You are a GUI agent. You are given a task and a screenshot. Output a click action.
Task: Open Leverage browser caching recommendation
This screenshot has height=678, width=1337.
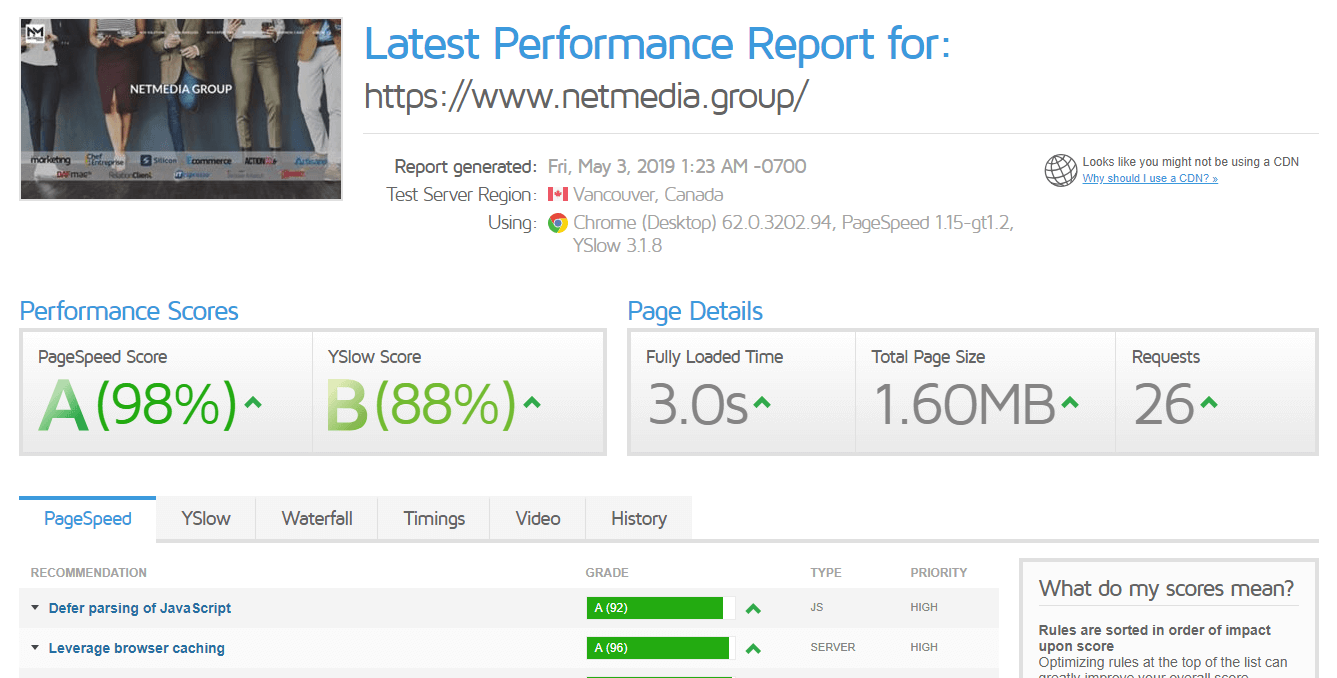[x=137, y=648]
